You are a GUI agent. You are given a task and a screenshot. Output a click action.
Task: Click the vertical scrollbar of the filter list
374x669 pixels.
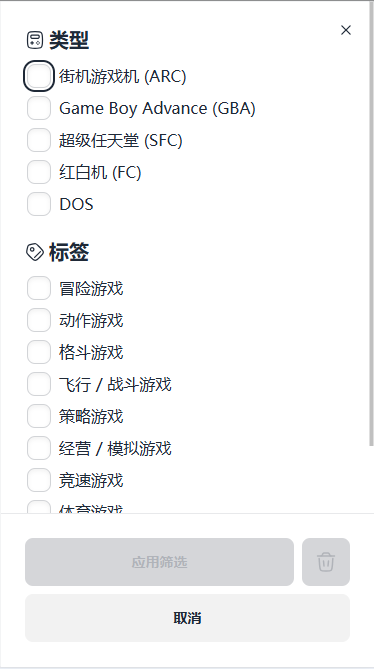click(x=371, y=224)
